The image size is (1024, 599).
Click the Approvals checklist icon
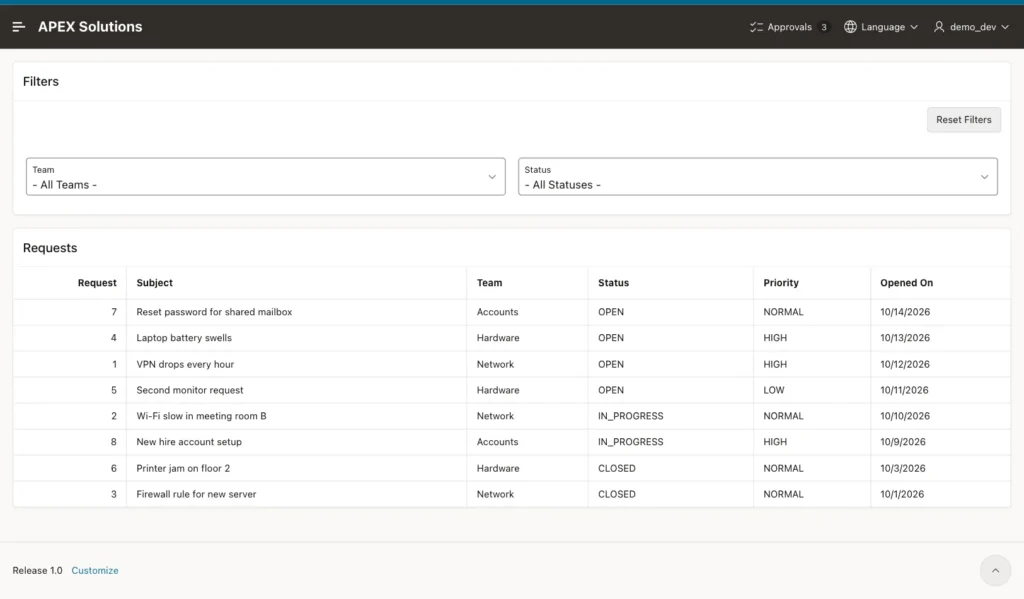[x=756, y=27]
